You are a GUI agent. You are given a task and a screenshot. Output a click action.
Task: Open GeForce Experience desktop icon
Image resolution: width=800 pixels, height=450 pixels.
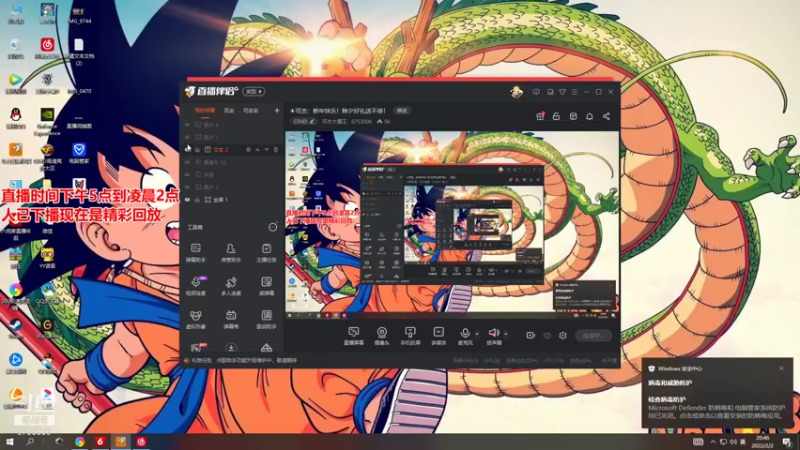(x=47, y=121)
